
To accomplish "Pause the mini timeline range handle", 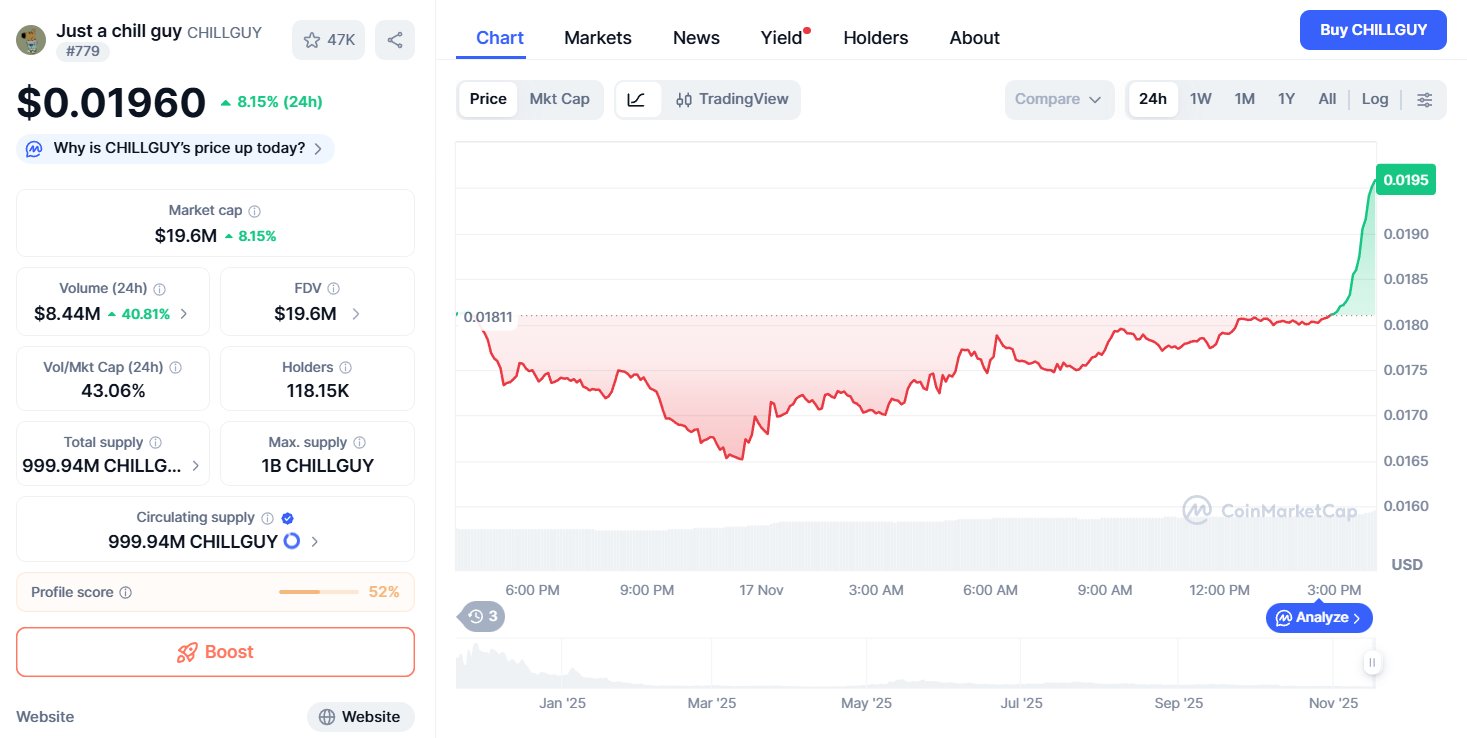I will point(1372,662).
